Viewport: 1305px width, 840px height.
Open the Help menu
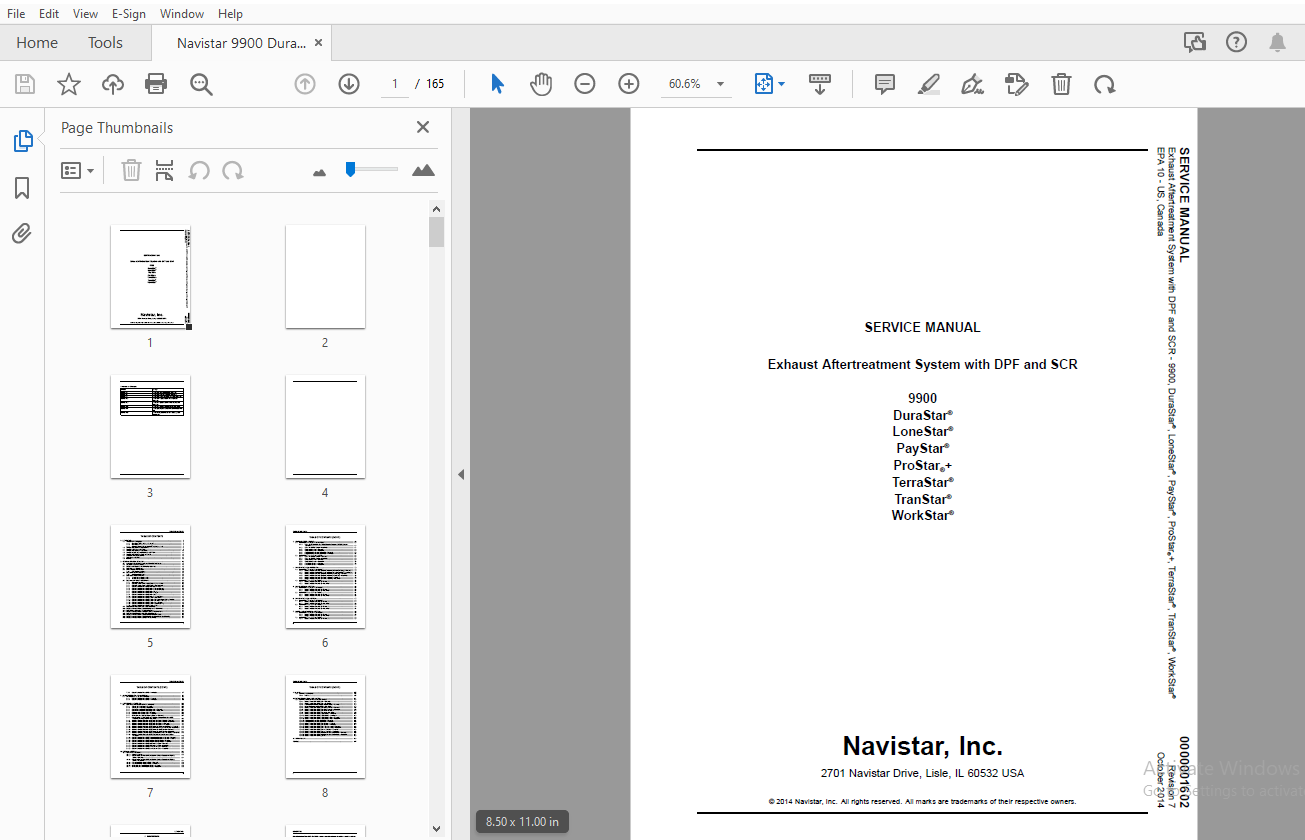coord(230,14)
